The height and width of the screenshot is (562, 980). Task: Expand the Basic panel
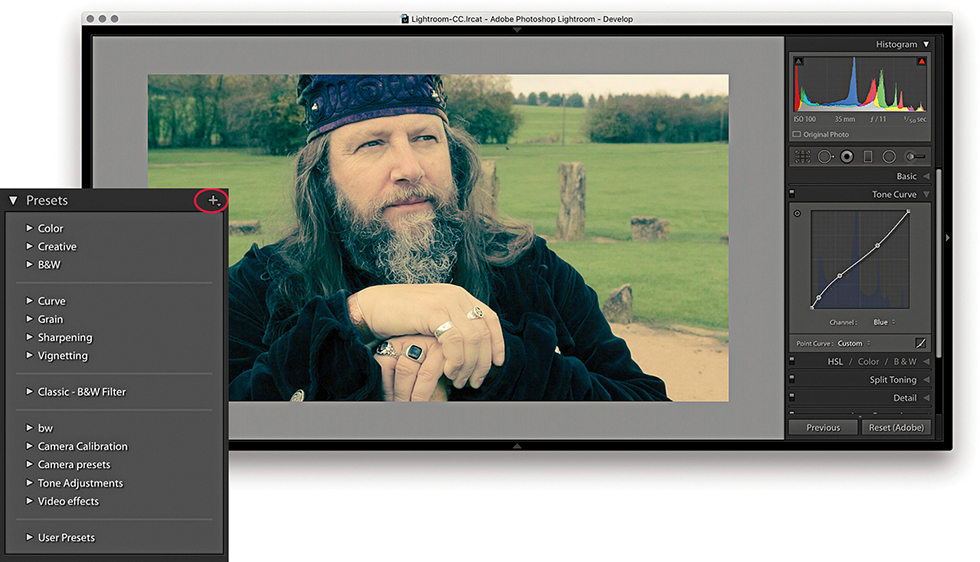[x=926, y=176]
